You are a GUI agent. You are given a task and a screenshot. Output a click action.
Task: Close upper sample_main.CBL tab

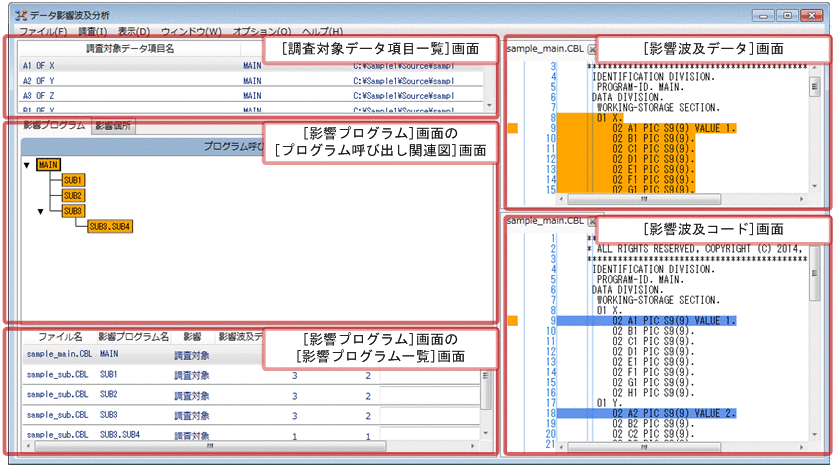coord(592,50)
